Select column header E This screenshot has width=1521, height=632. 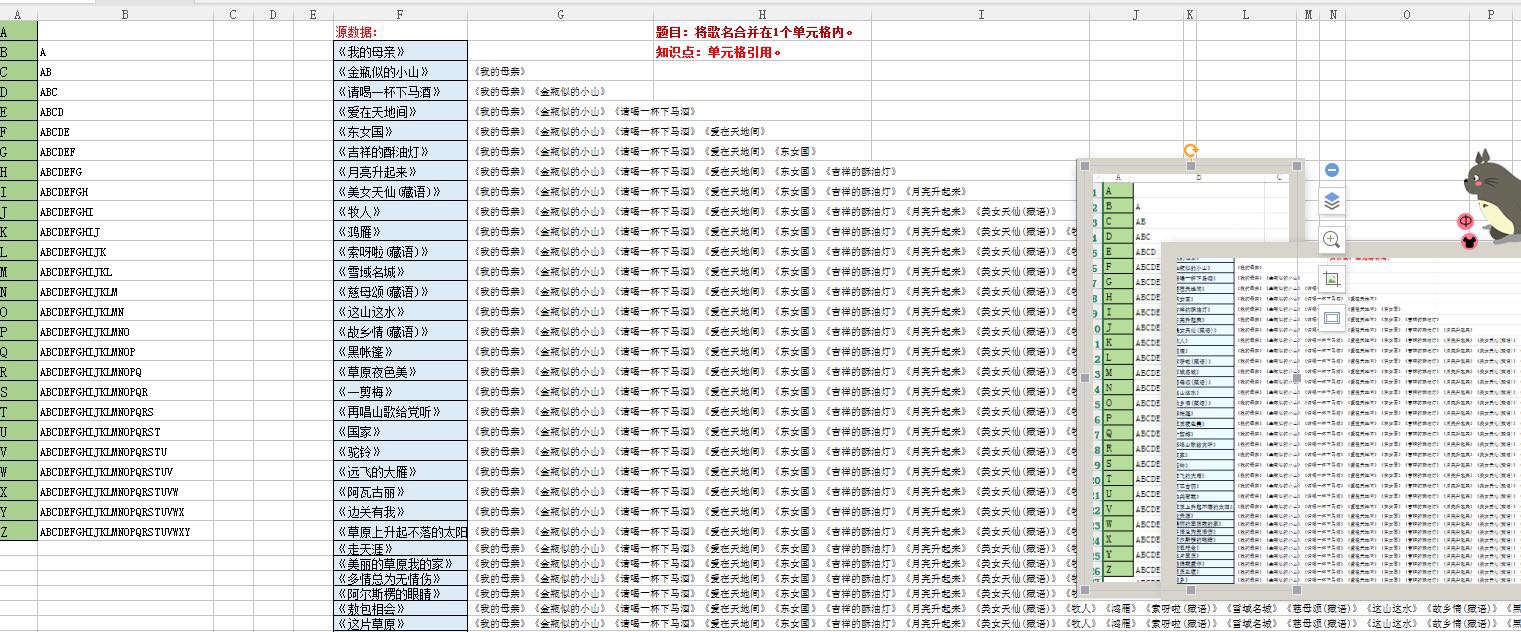(314, 14)
